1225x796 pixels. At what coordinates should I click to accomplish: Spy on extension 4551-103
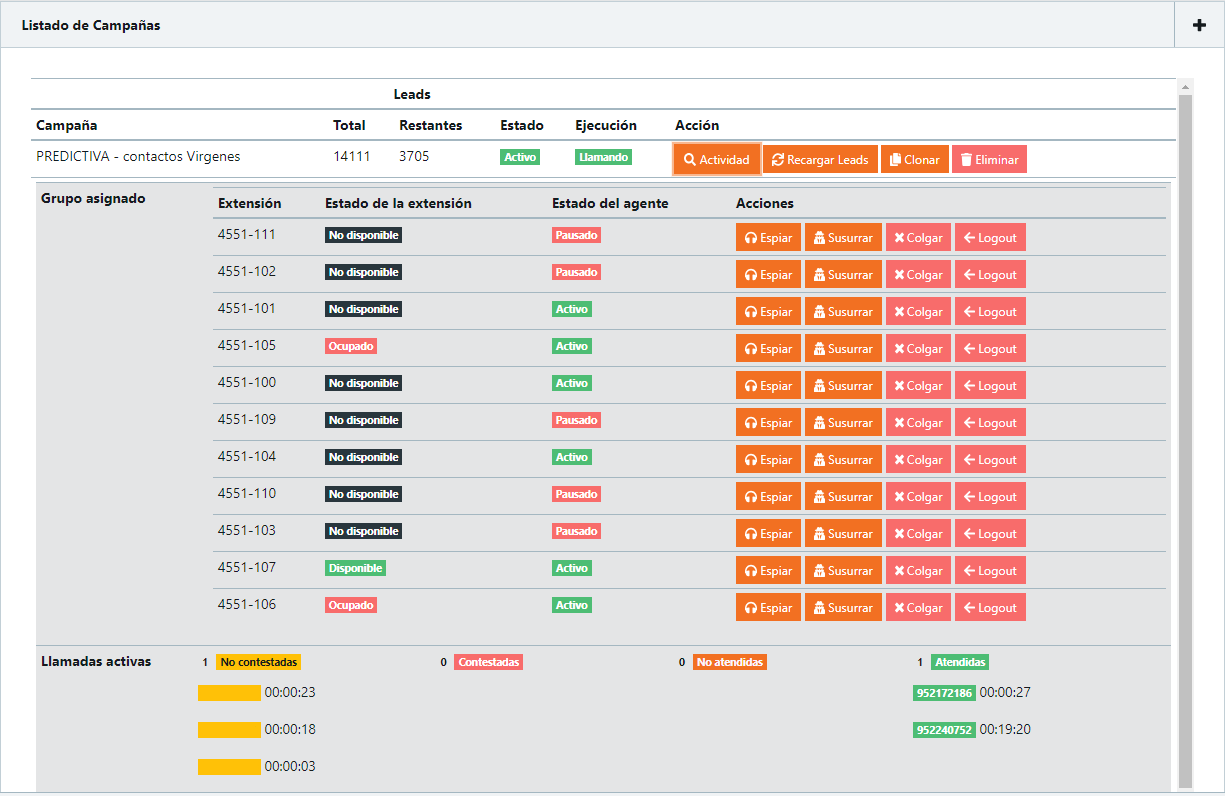(x=768, y=534)
